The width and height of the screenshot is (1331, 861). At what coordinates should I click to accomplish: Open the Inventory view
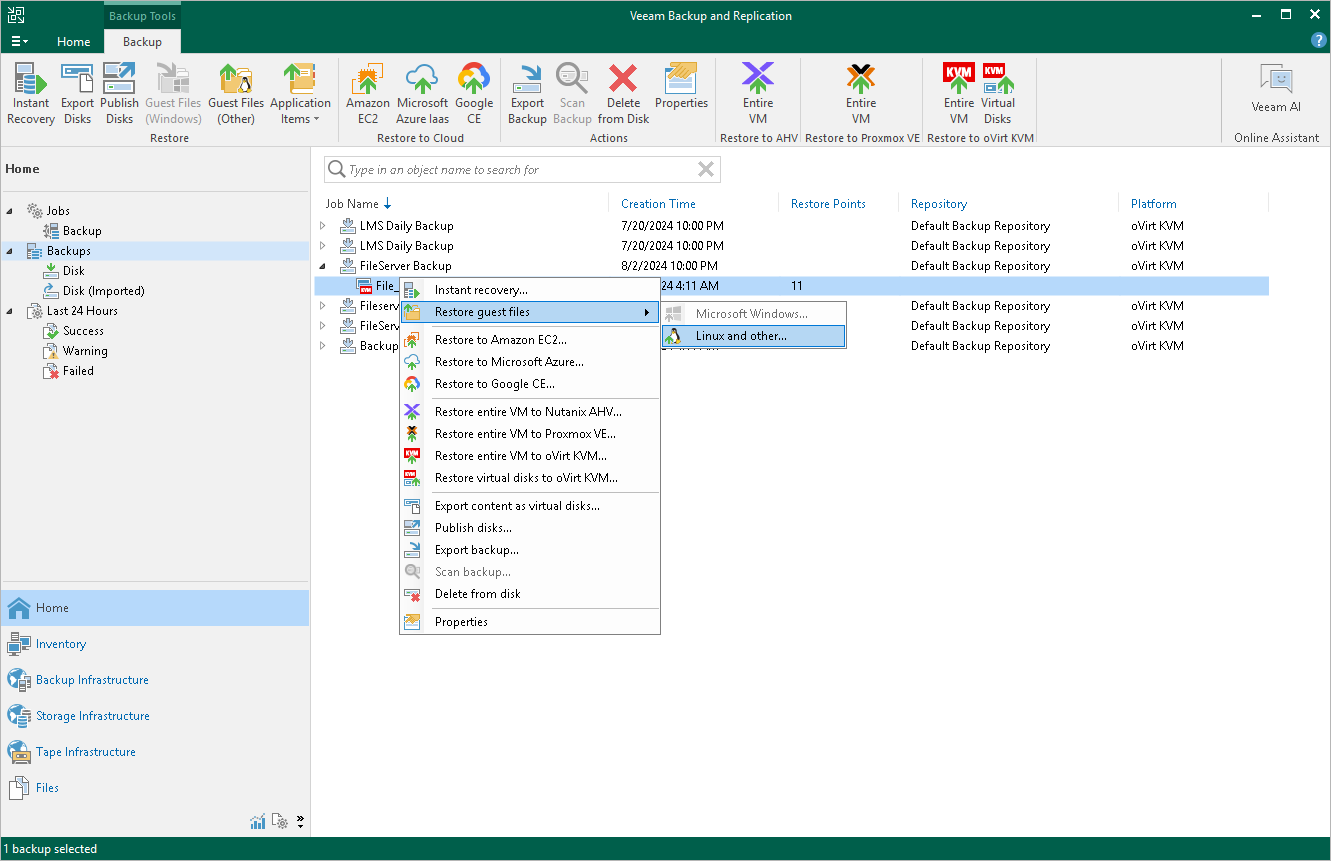[155, 644]
